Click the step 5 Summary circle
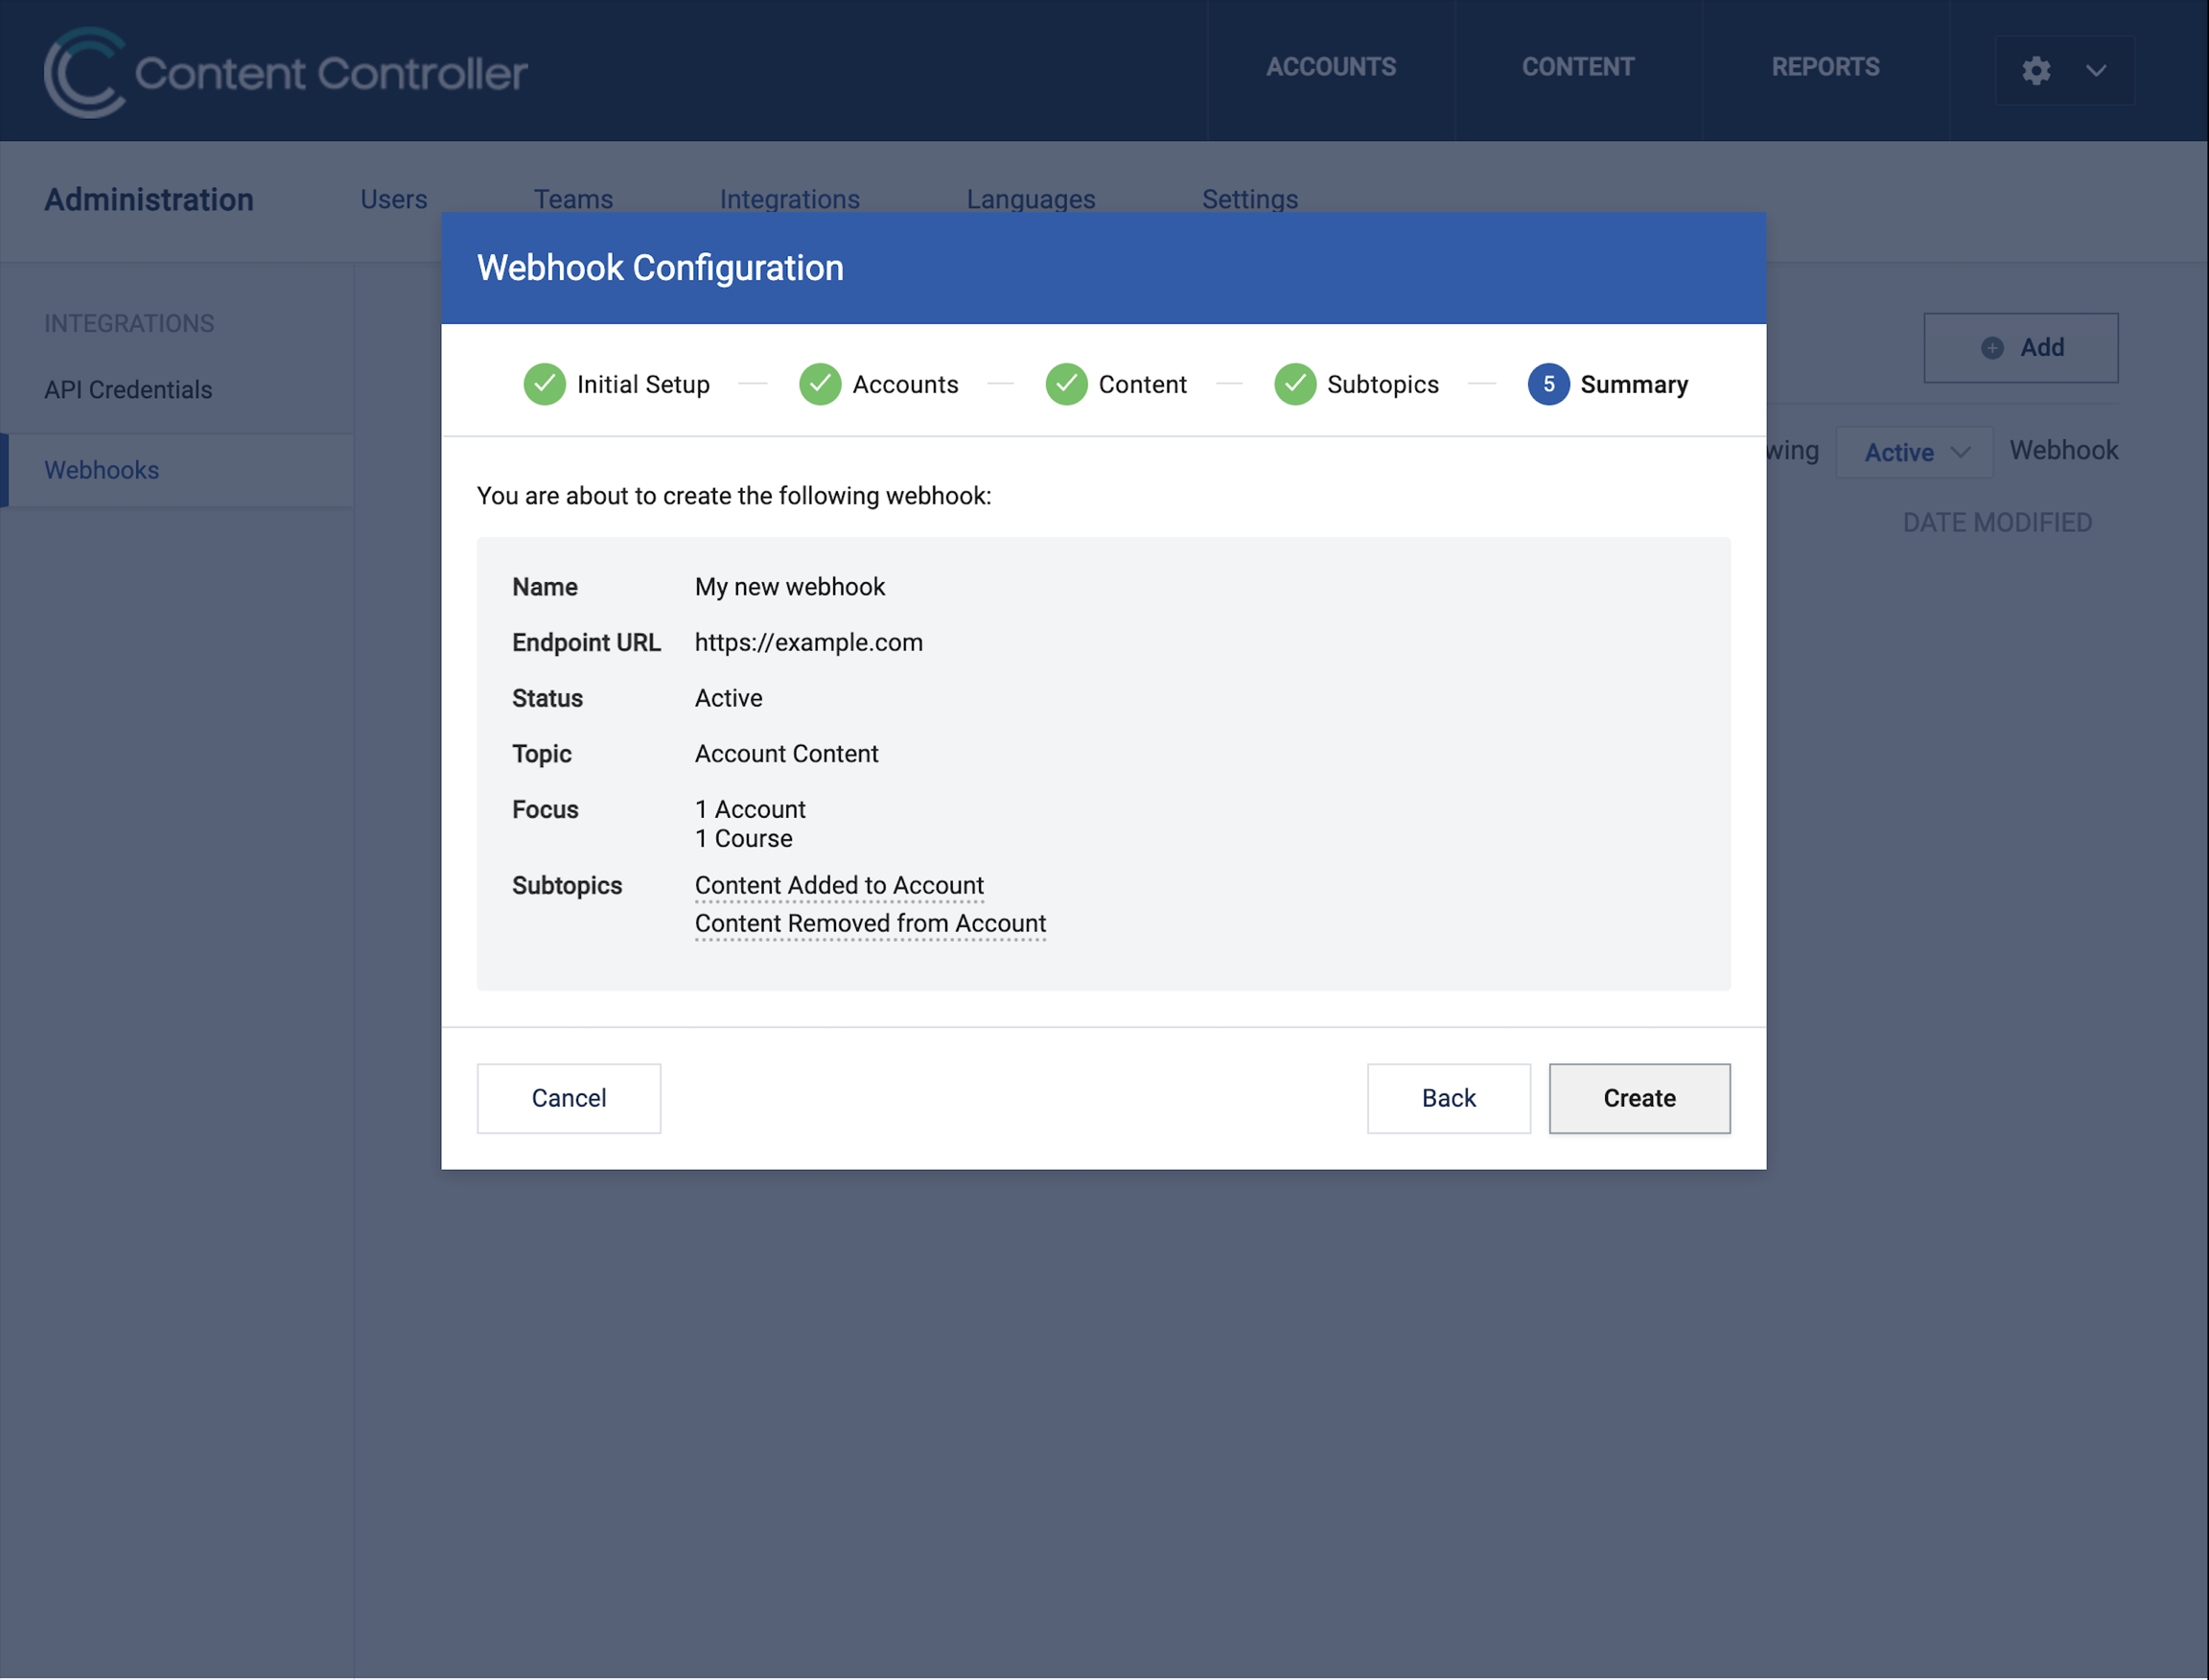The height and width of the screenshot is (1680, 2209). point(1548,384)
